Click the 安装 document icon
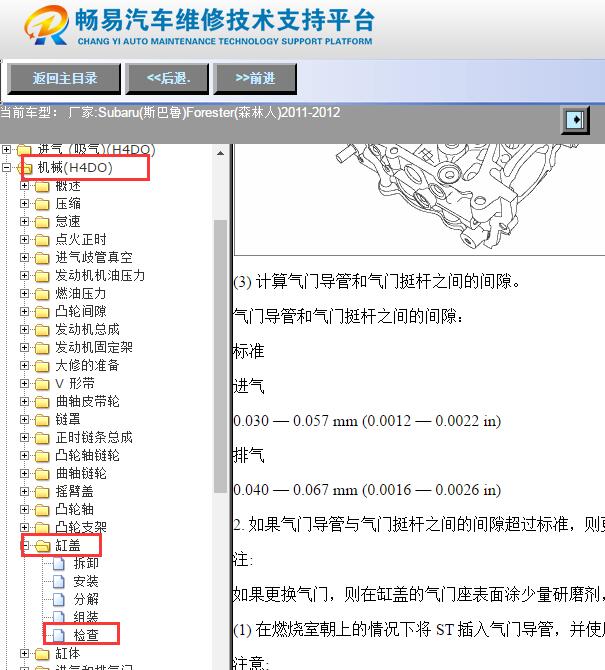 tap(59, 582)
